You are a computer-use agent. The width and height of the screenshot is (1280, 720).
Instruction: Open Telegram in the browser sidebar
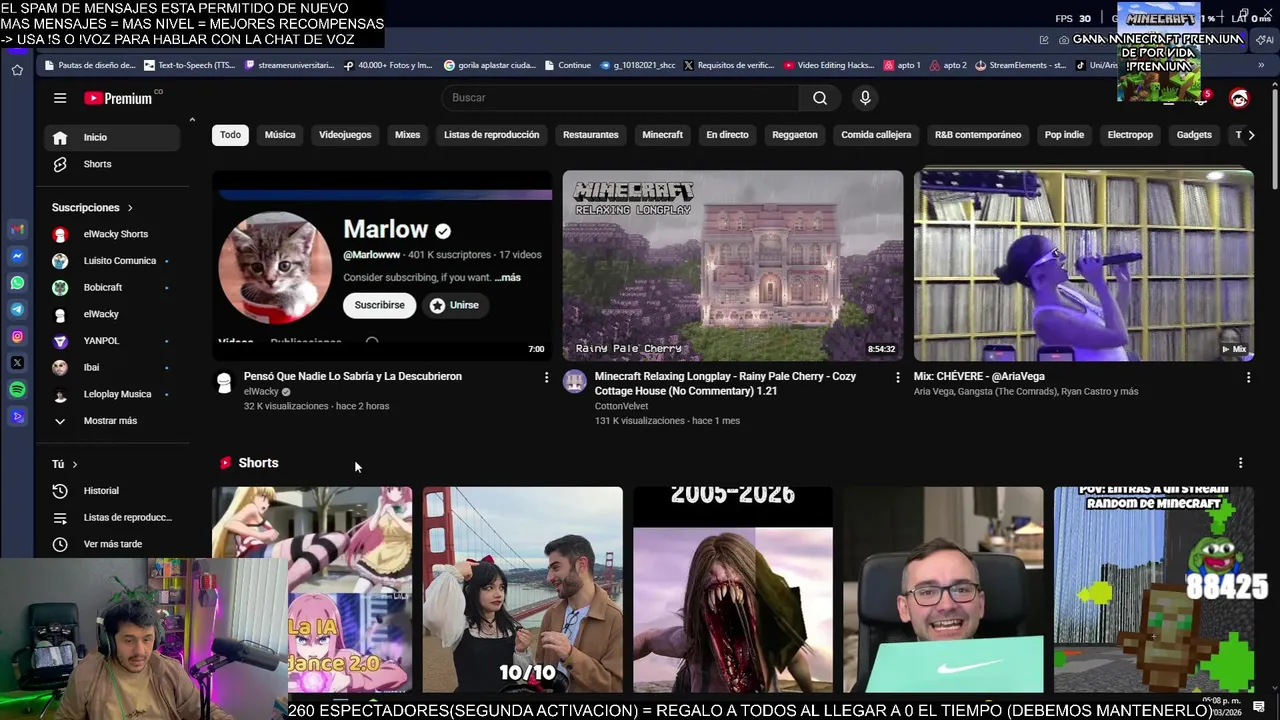(17, 310)
